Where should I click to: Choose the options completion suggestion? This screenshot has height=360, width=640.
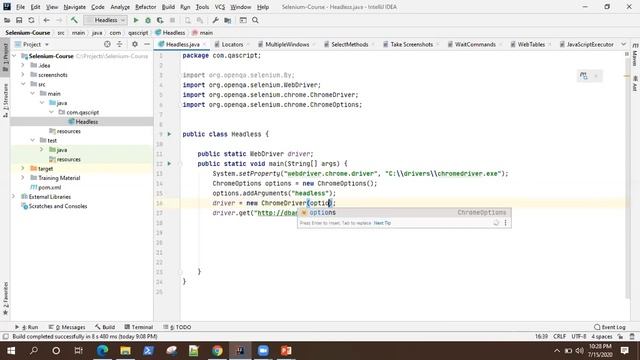404,213
